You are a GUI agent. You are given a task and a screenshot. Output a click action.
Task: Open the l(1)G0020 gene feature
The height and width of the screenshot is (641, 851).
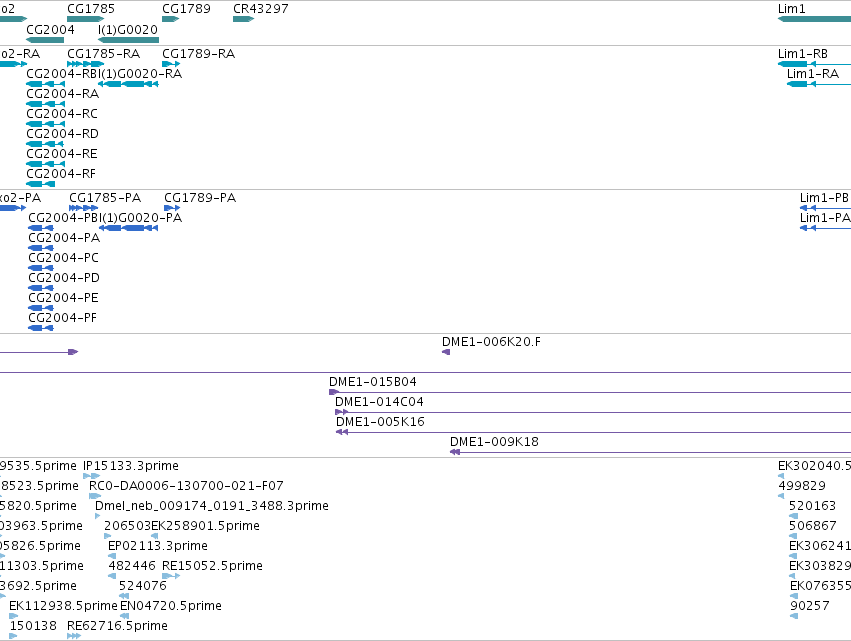(x=129, y=40)
